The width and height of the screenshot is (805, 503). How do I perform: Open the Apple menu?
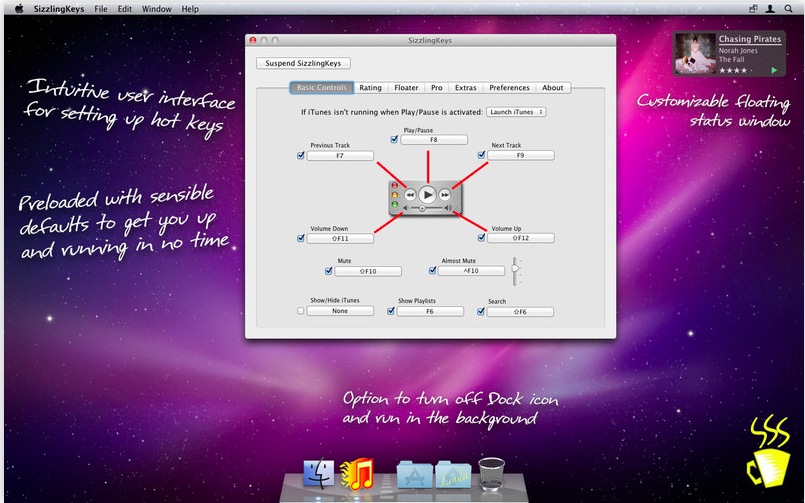click(x=19, y=9)
